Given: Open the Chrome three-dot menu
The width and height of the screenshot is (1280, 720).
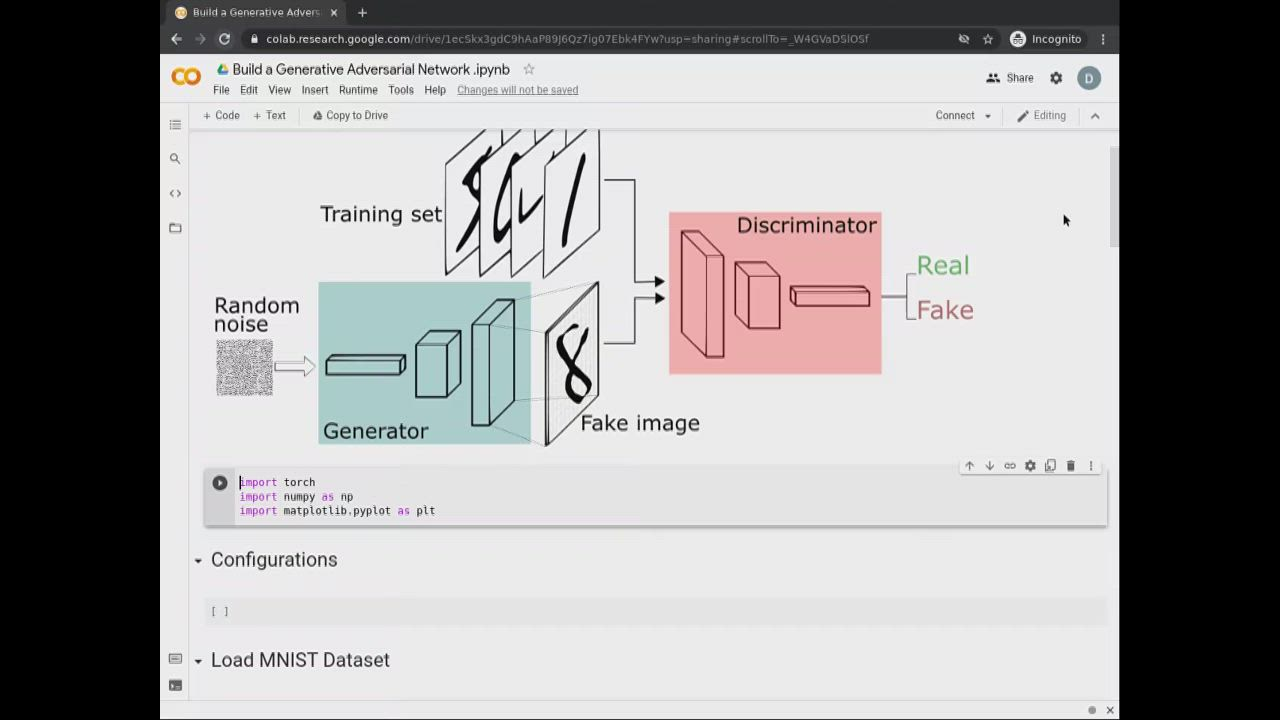Looking at the screenshot, I should [x=1103, y=39].
